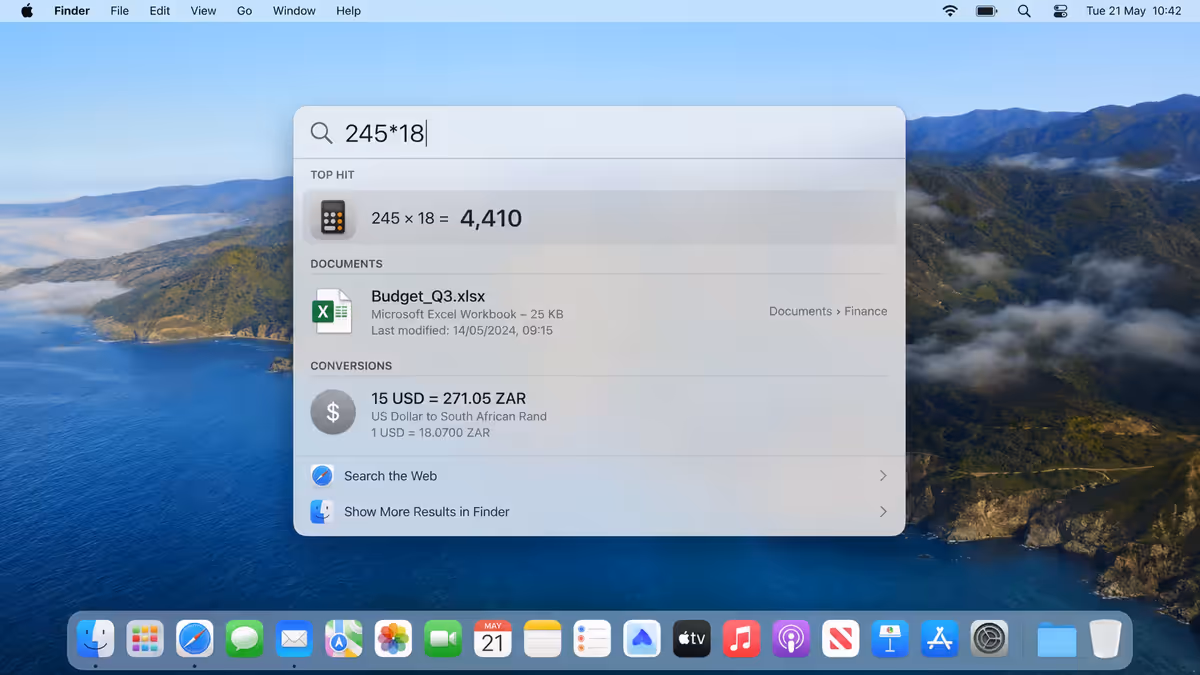Screen dimensions: 1200x675
Task: Click in the Spotlight search field
Action: 620,133
